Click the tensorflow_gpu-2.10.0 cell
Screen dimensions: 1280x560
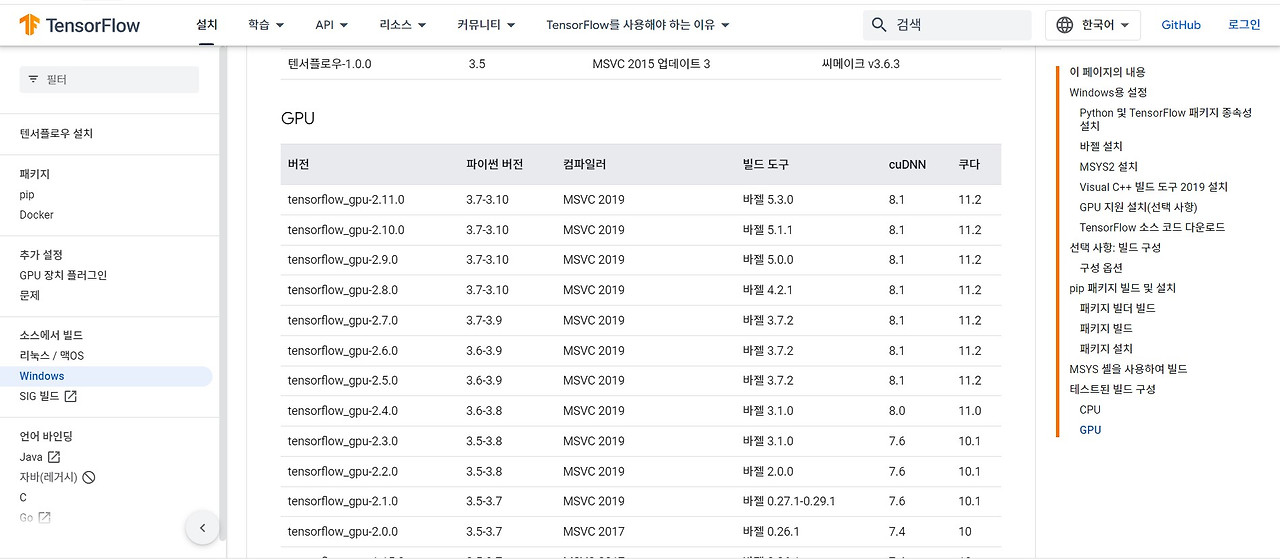pyautogui.click(x=346, y=230)
